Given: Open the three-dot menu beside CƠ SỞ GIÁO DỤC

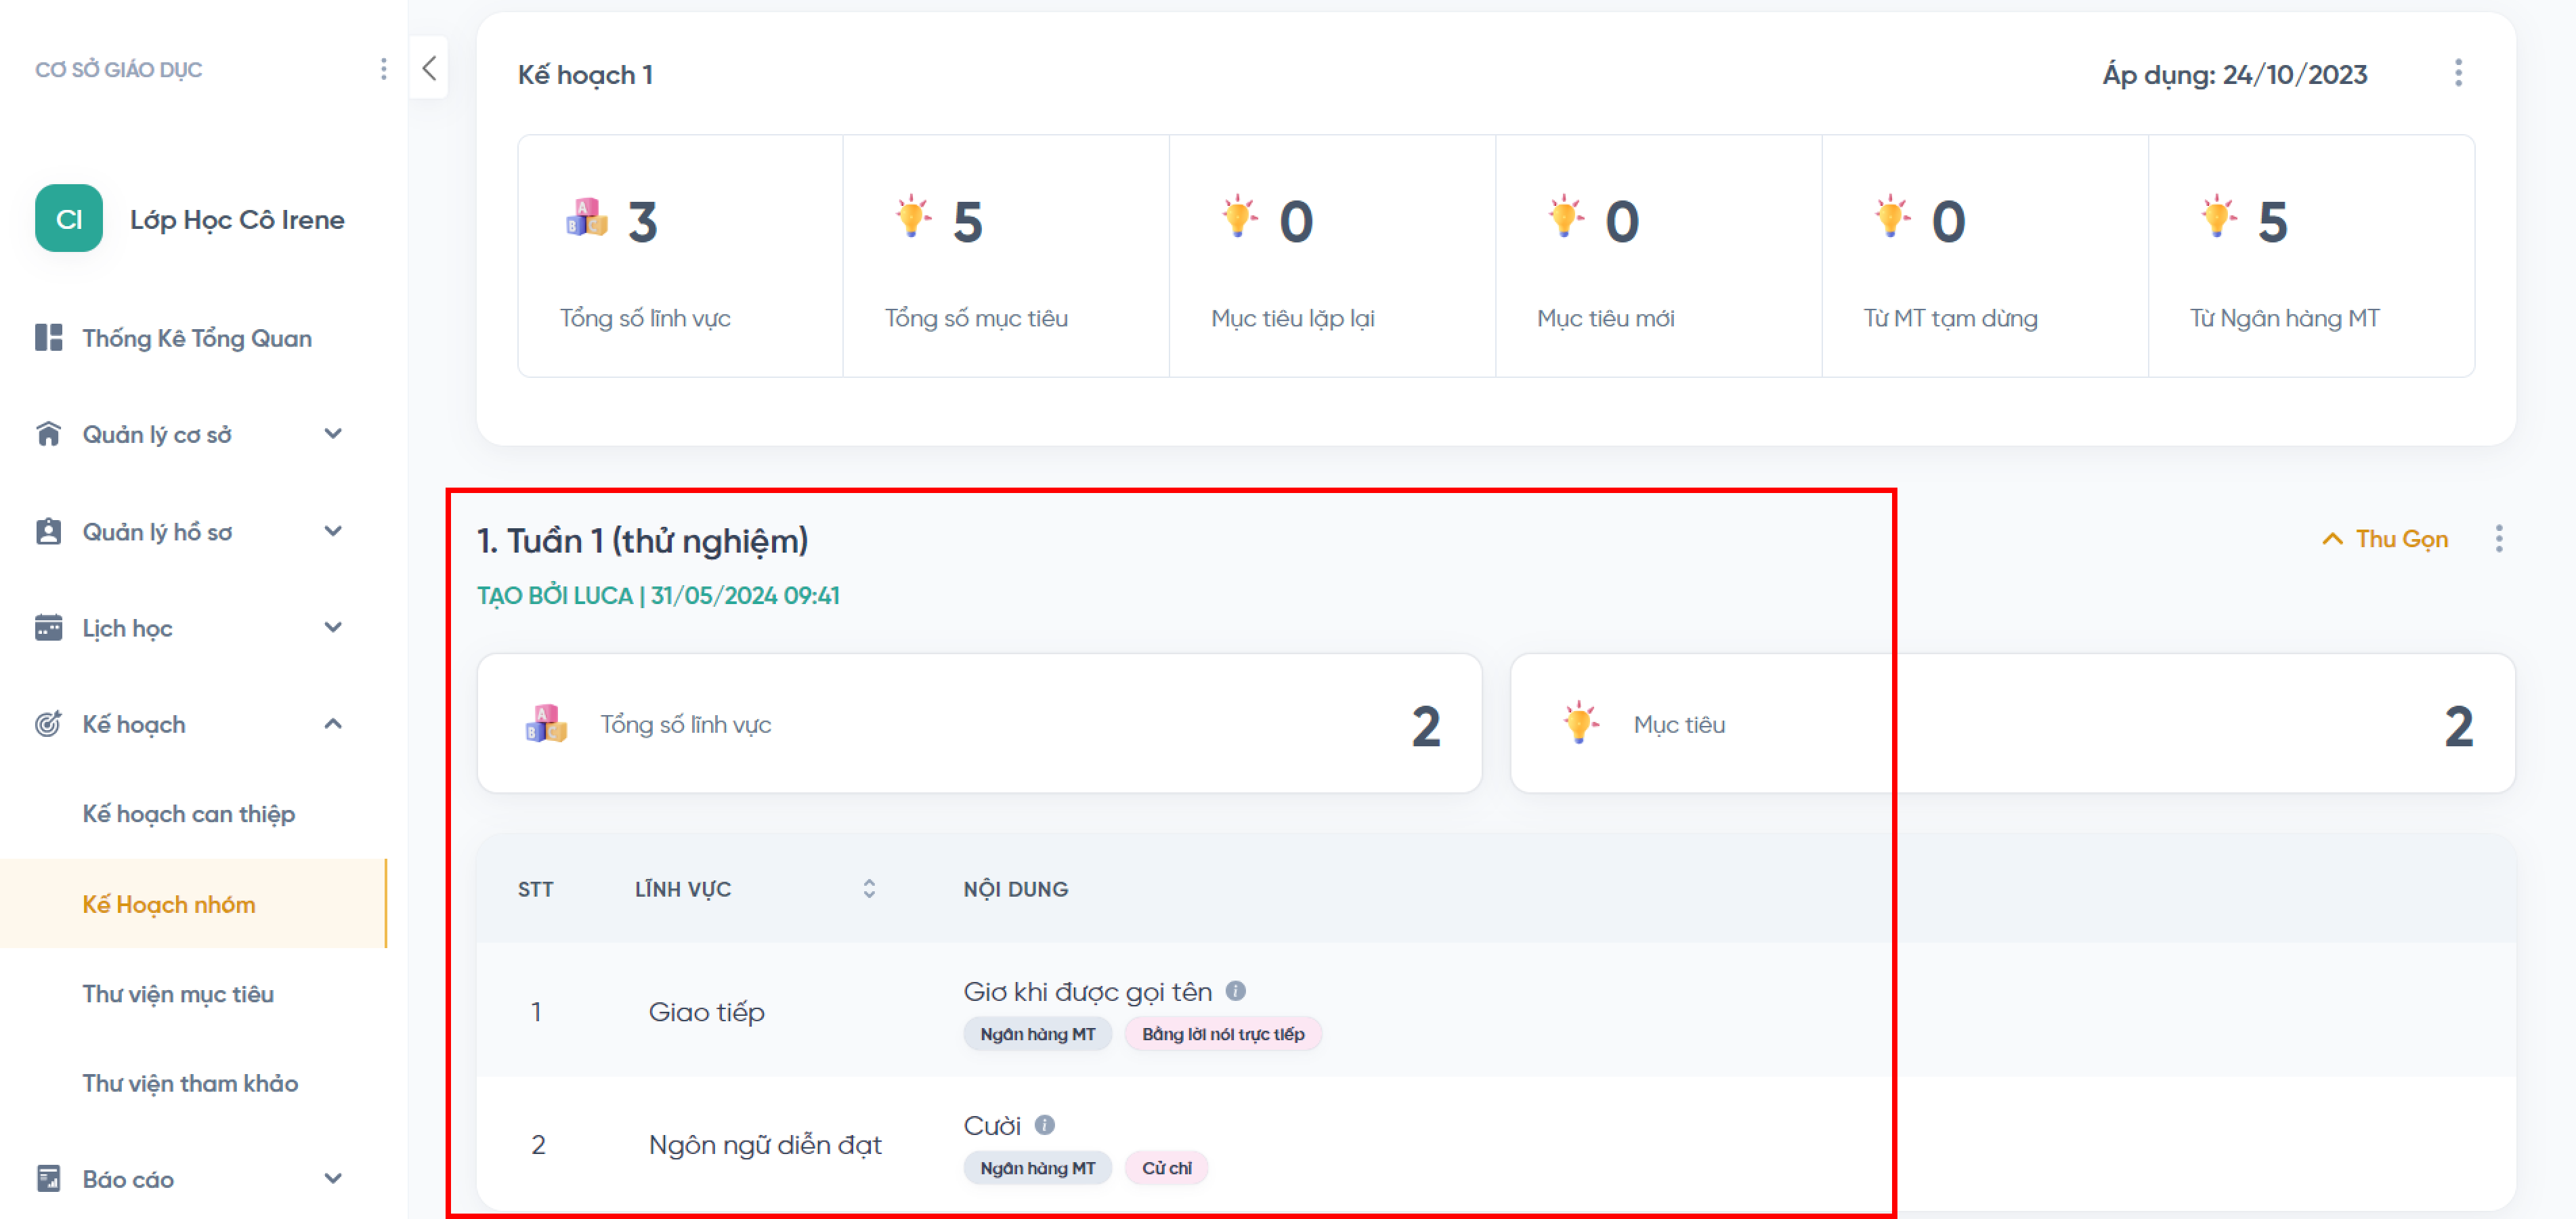Looking at the screenshot, I should coord(383,69).
